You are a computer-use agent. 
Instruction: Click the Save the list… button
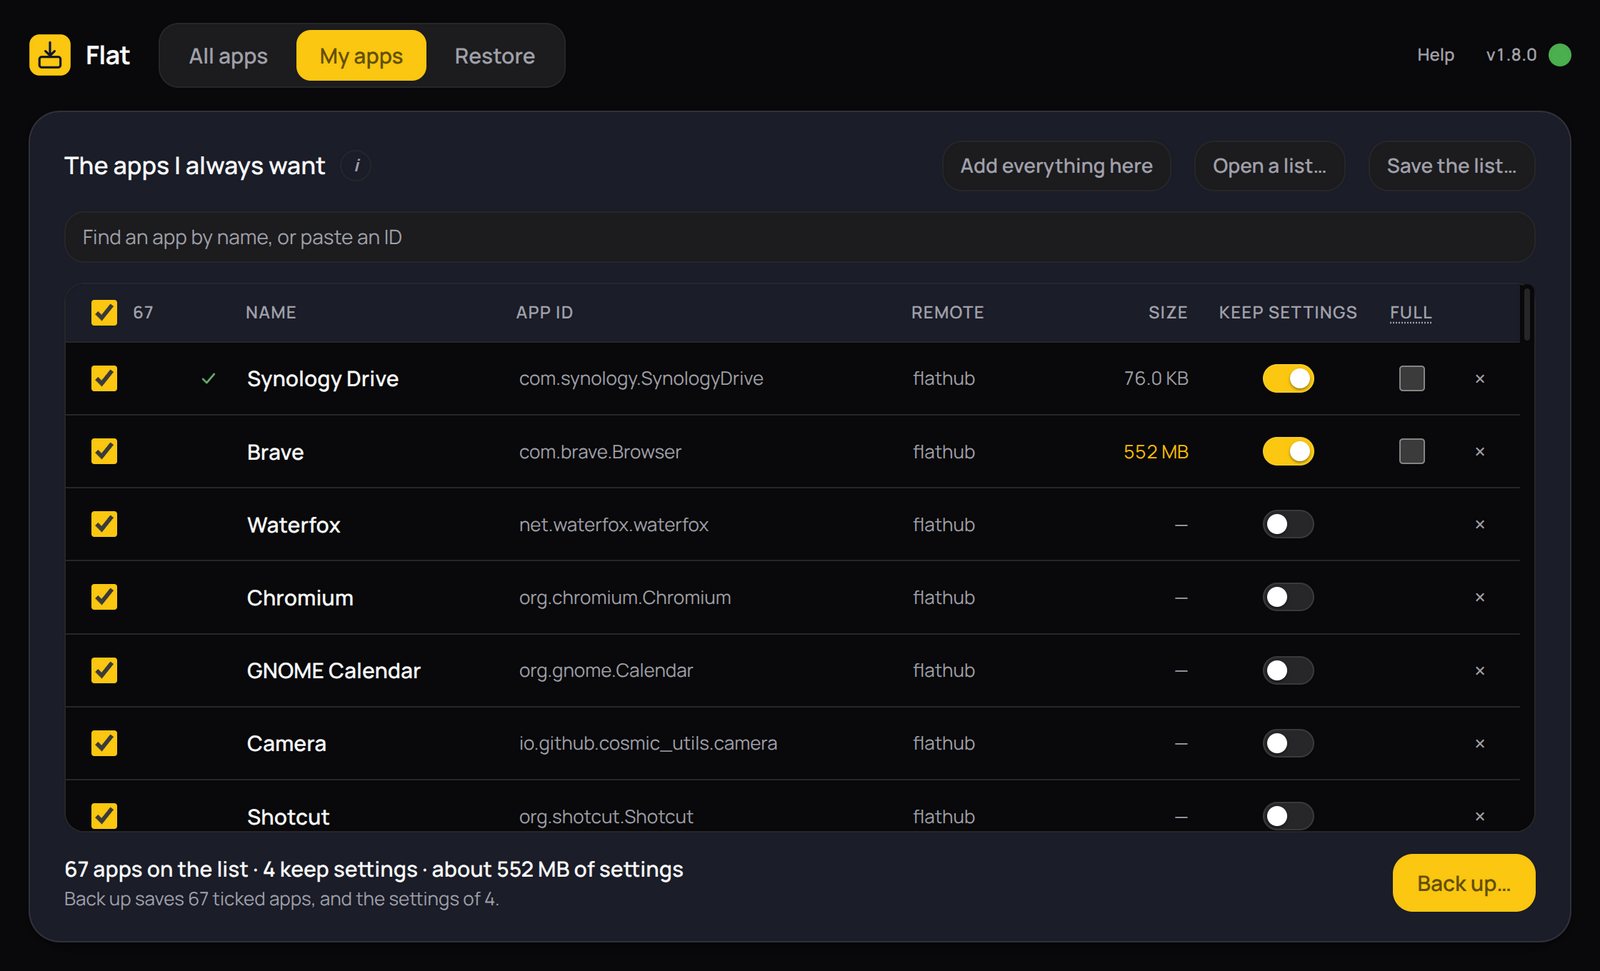pyautogui.click(x=1452, y=166)
